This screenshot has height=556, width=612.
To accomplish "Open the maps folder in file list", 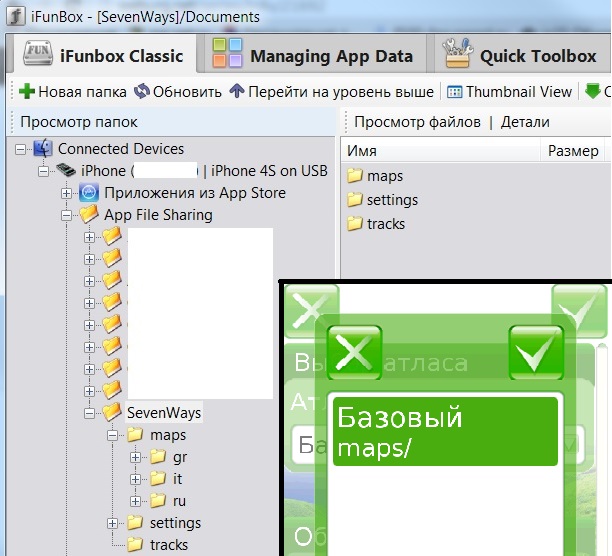I will [x=384, y=176].
